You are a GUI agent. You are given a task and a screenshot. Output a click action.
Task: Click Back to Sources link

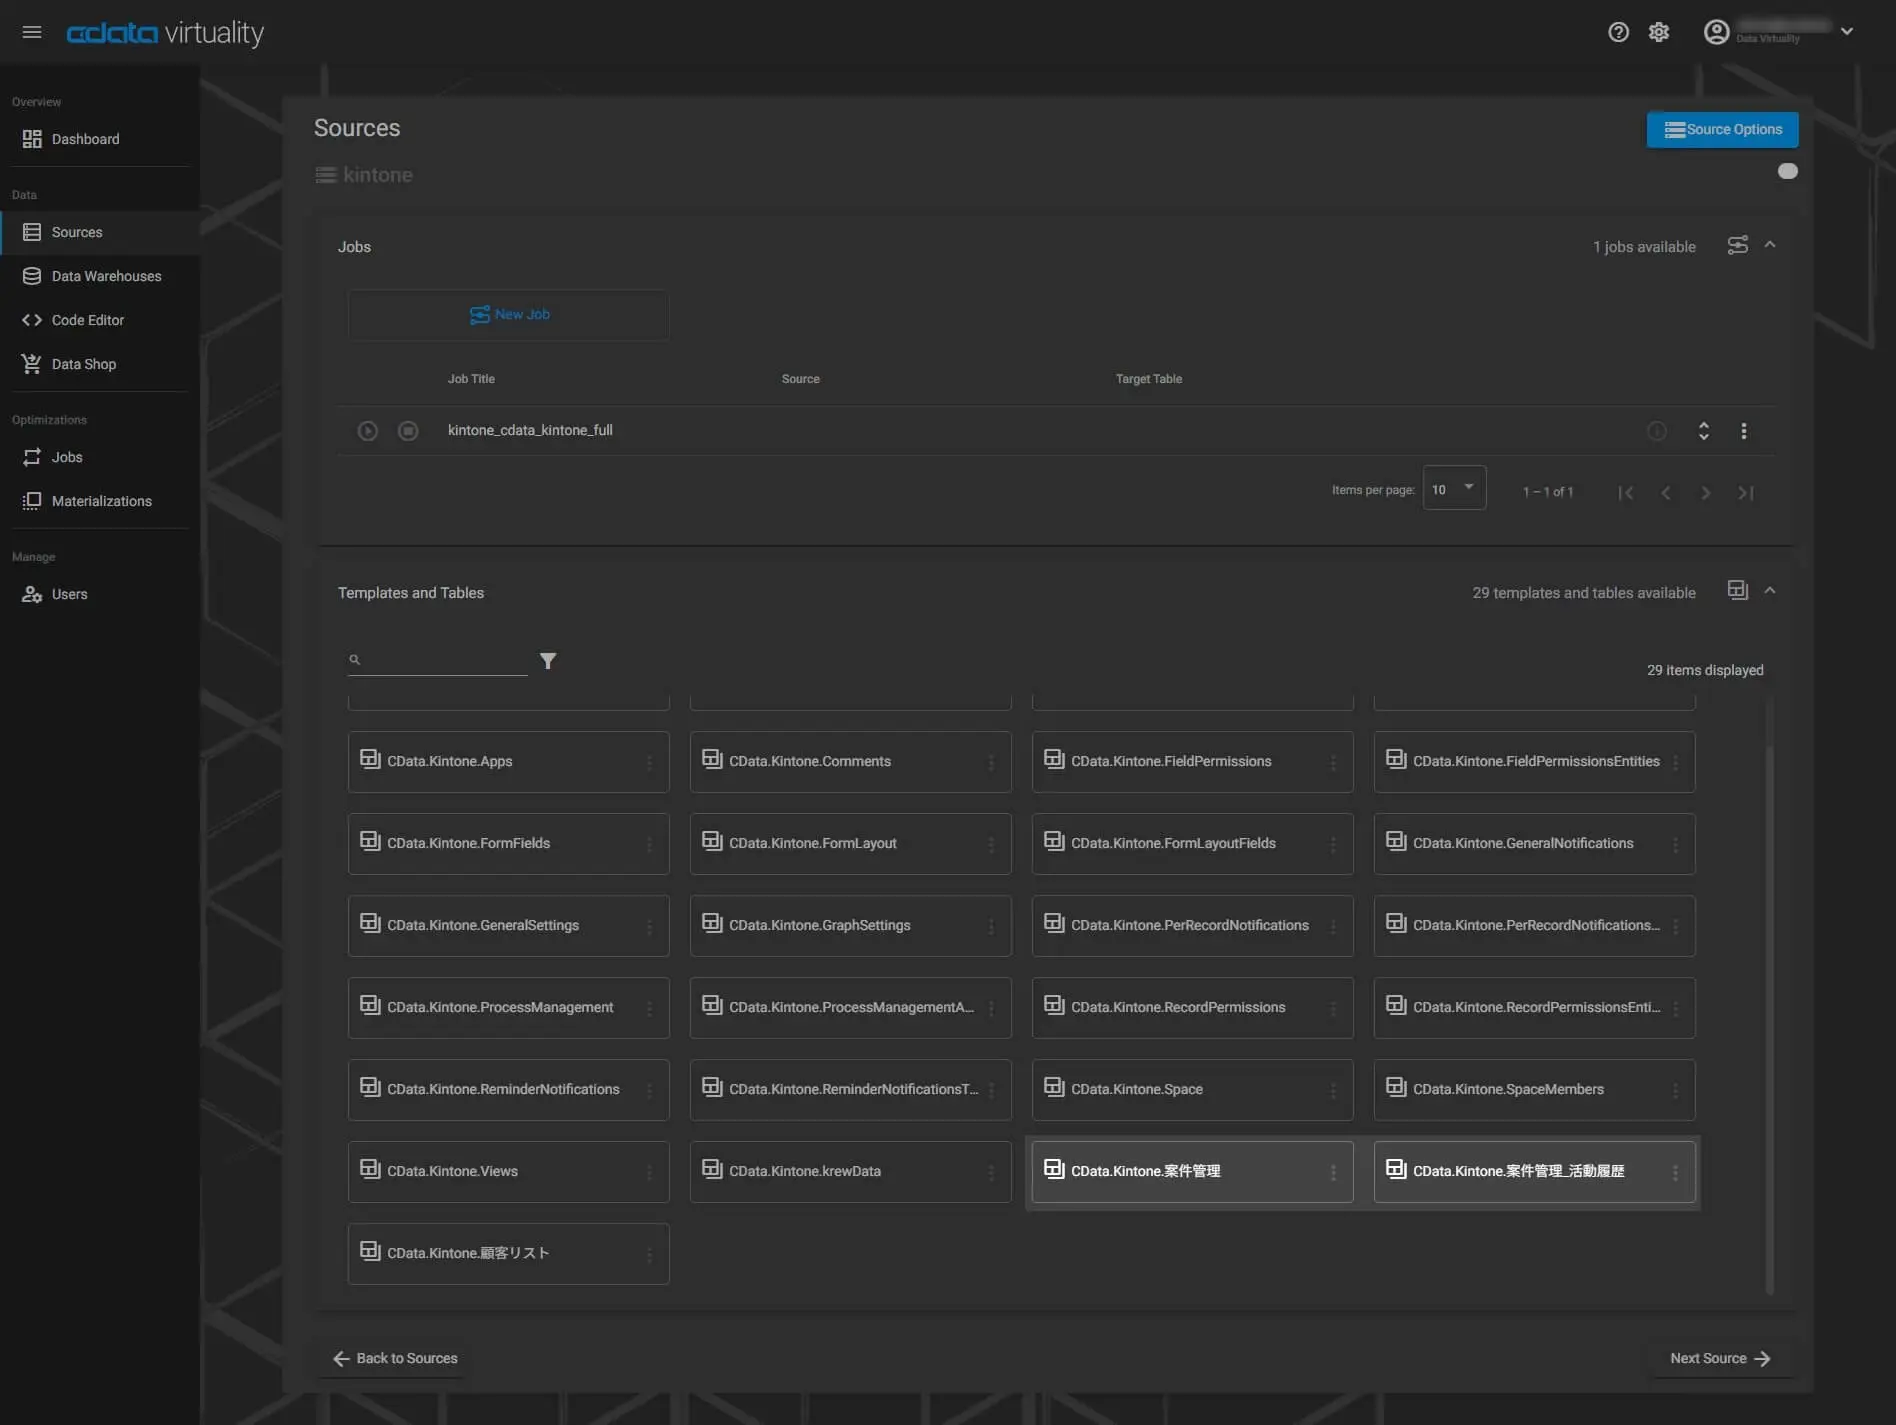[395, 1358]
